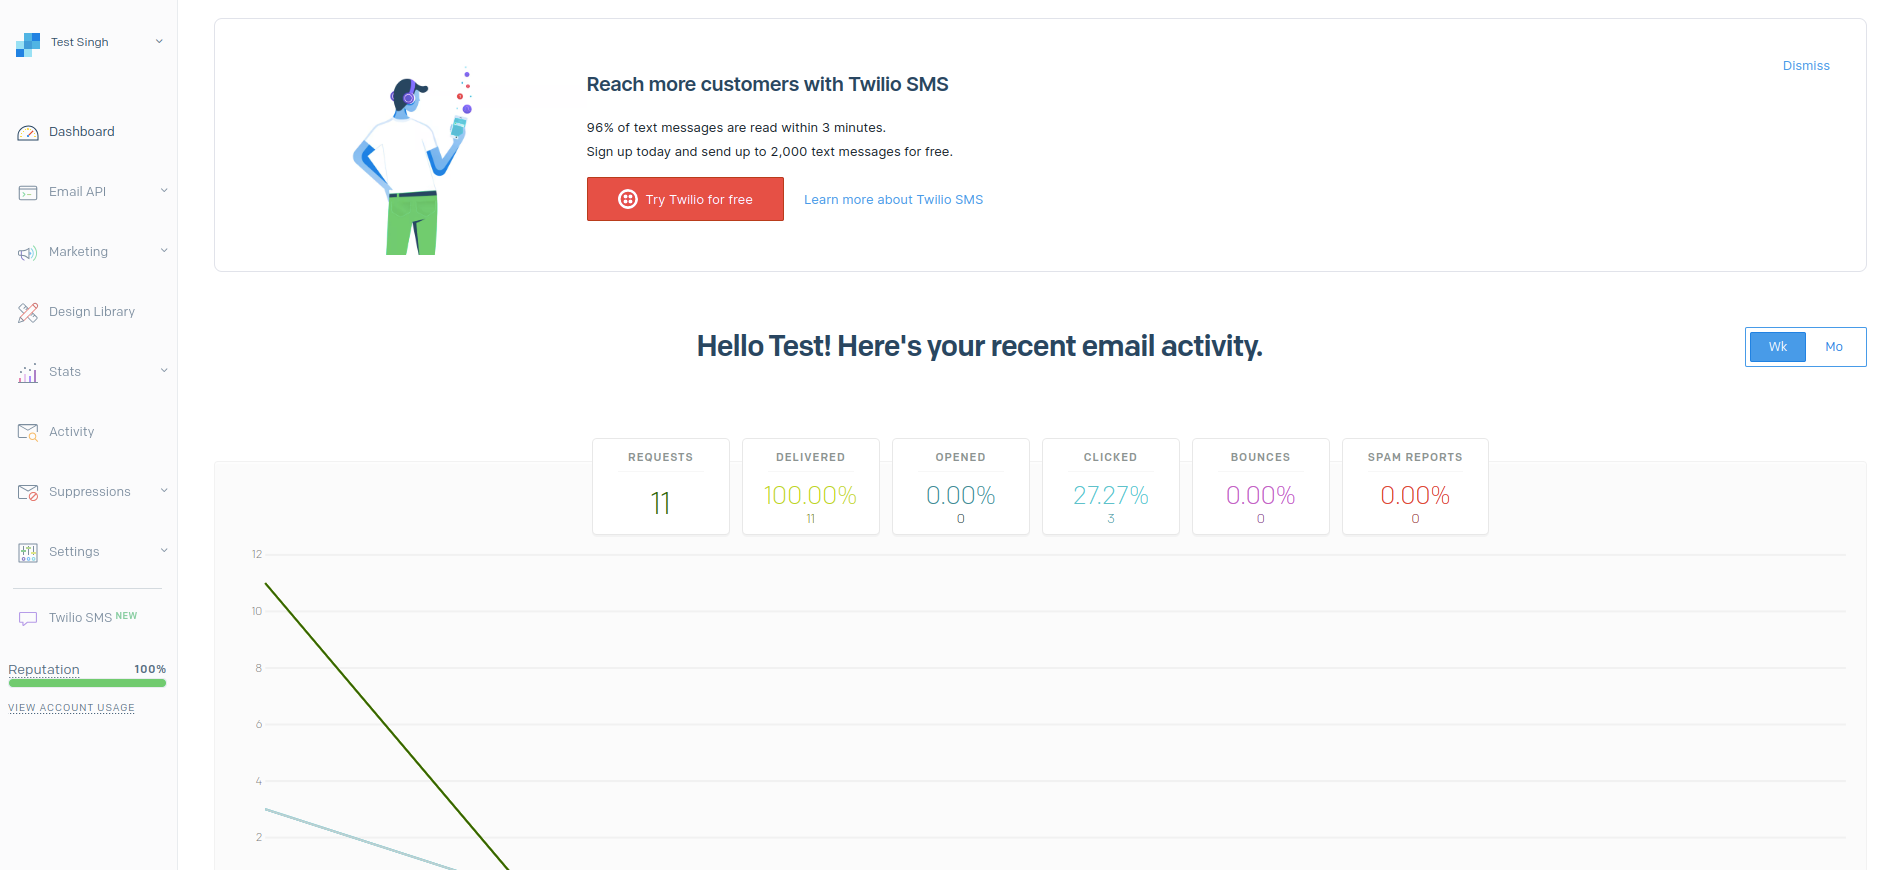Click the Dashboard gauge icon

coord(28,133)
